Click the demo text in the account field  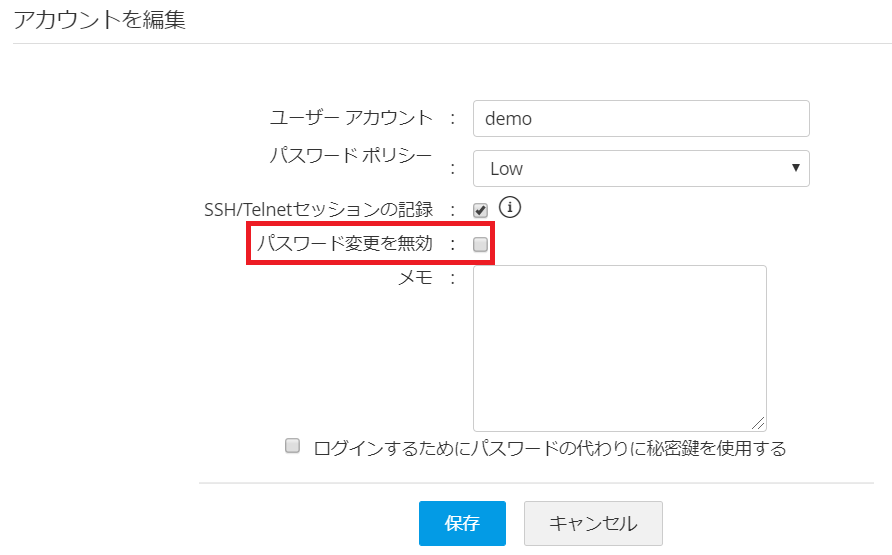pos(508,118)
